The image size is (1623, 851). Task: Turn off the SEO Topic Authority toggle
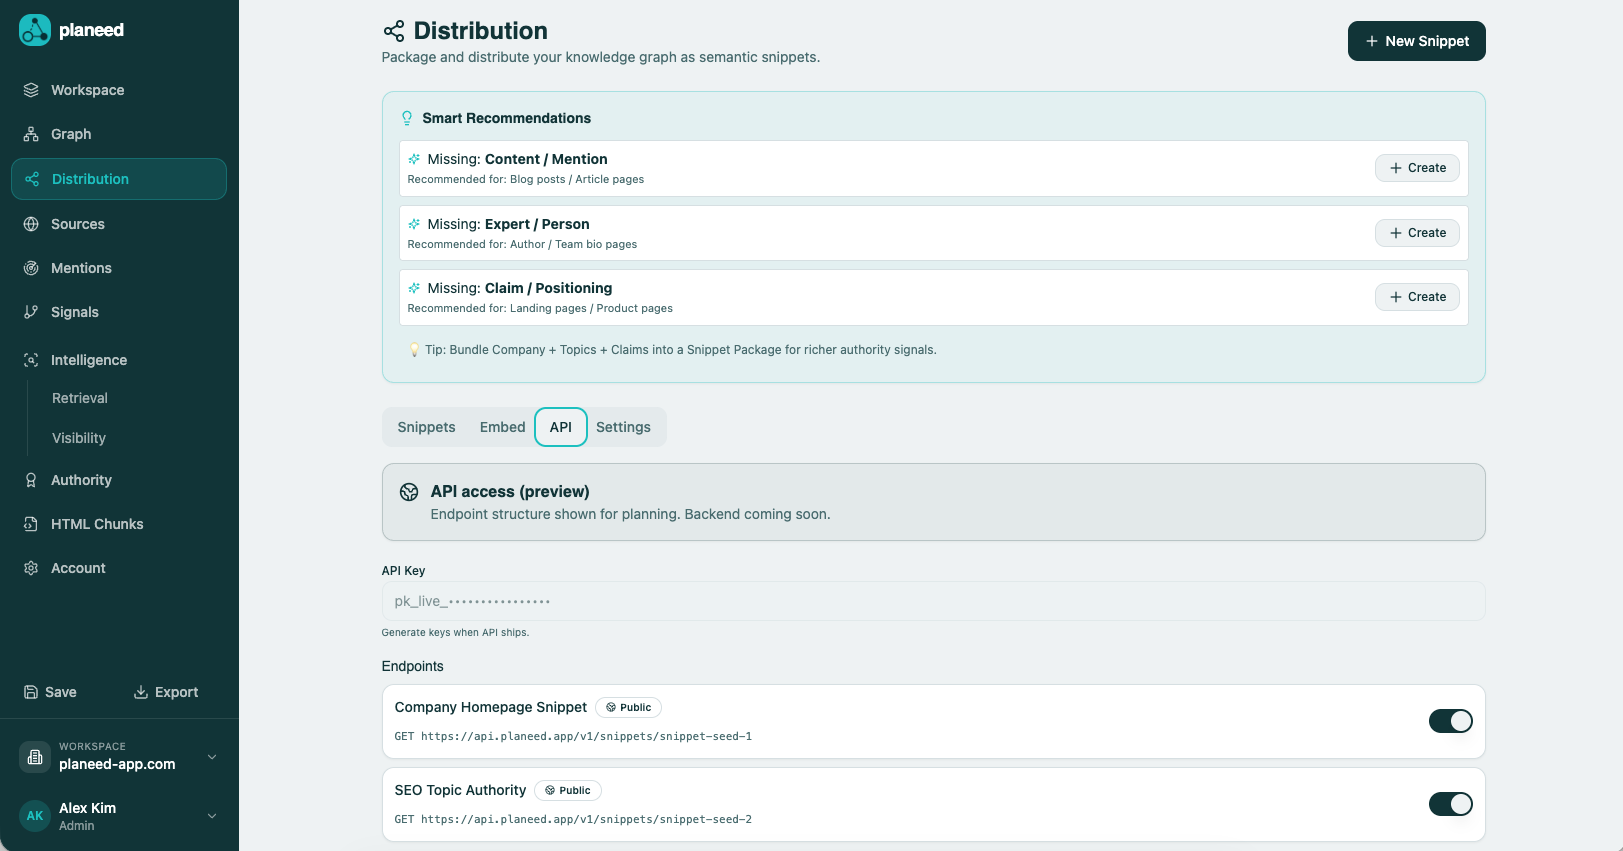pos(1450,804)
